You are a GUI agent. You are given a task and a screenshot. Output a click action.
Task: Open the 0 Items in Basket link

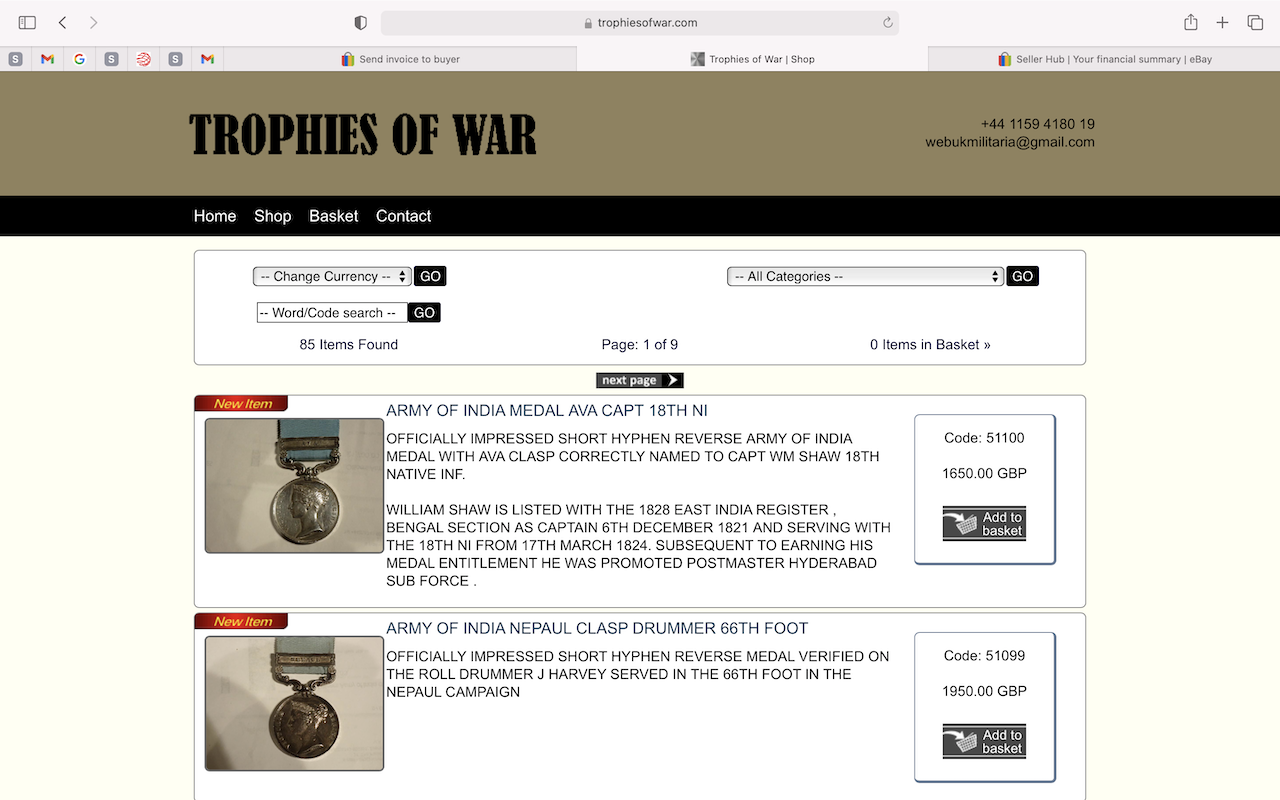point(930,344)
